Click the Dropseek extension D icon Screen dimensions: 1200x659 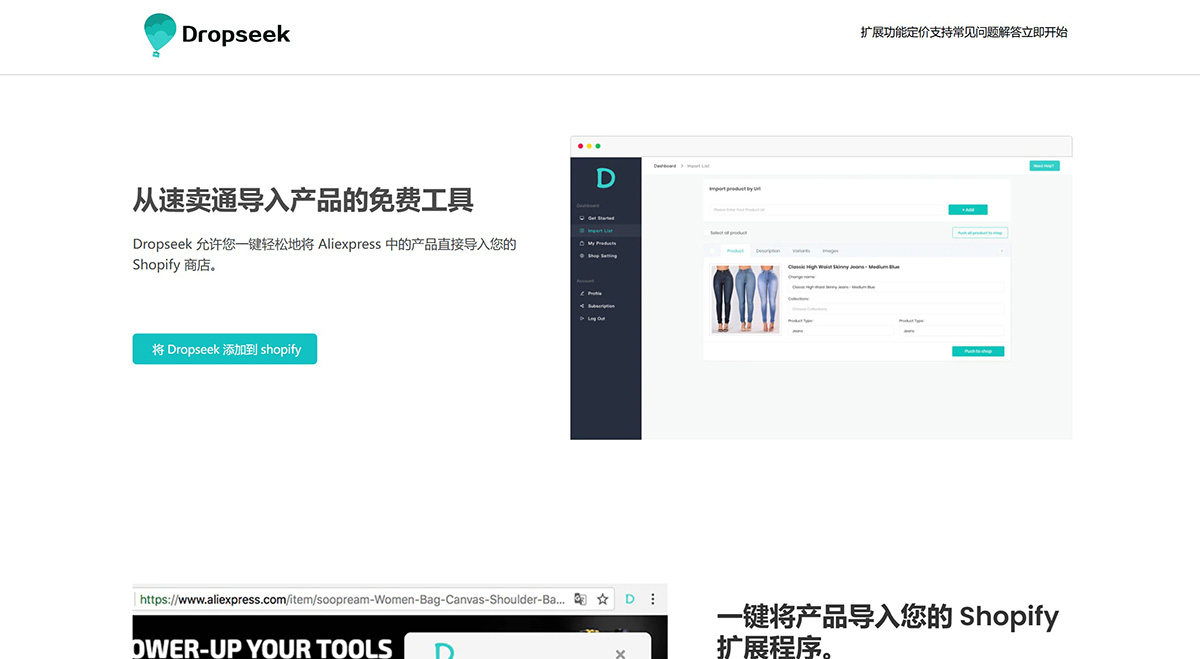click(x=630, y=599)
